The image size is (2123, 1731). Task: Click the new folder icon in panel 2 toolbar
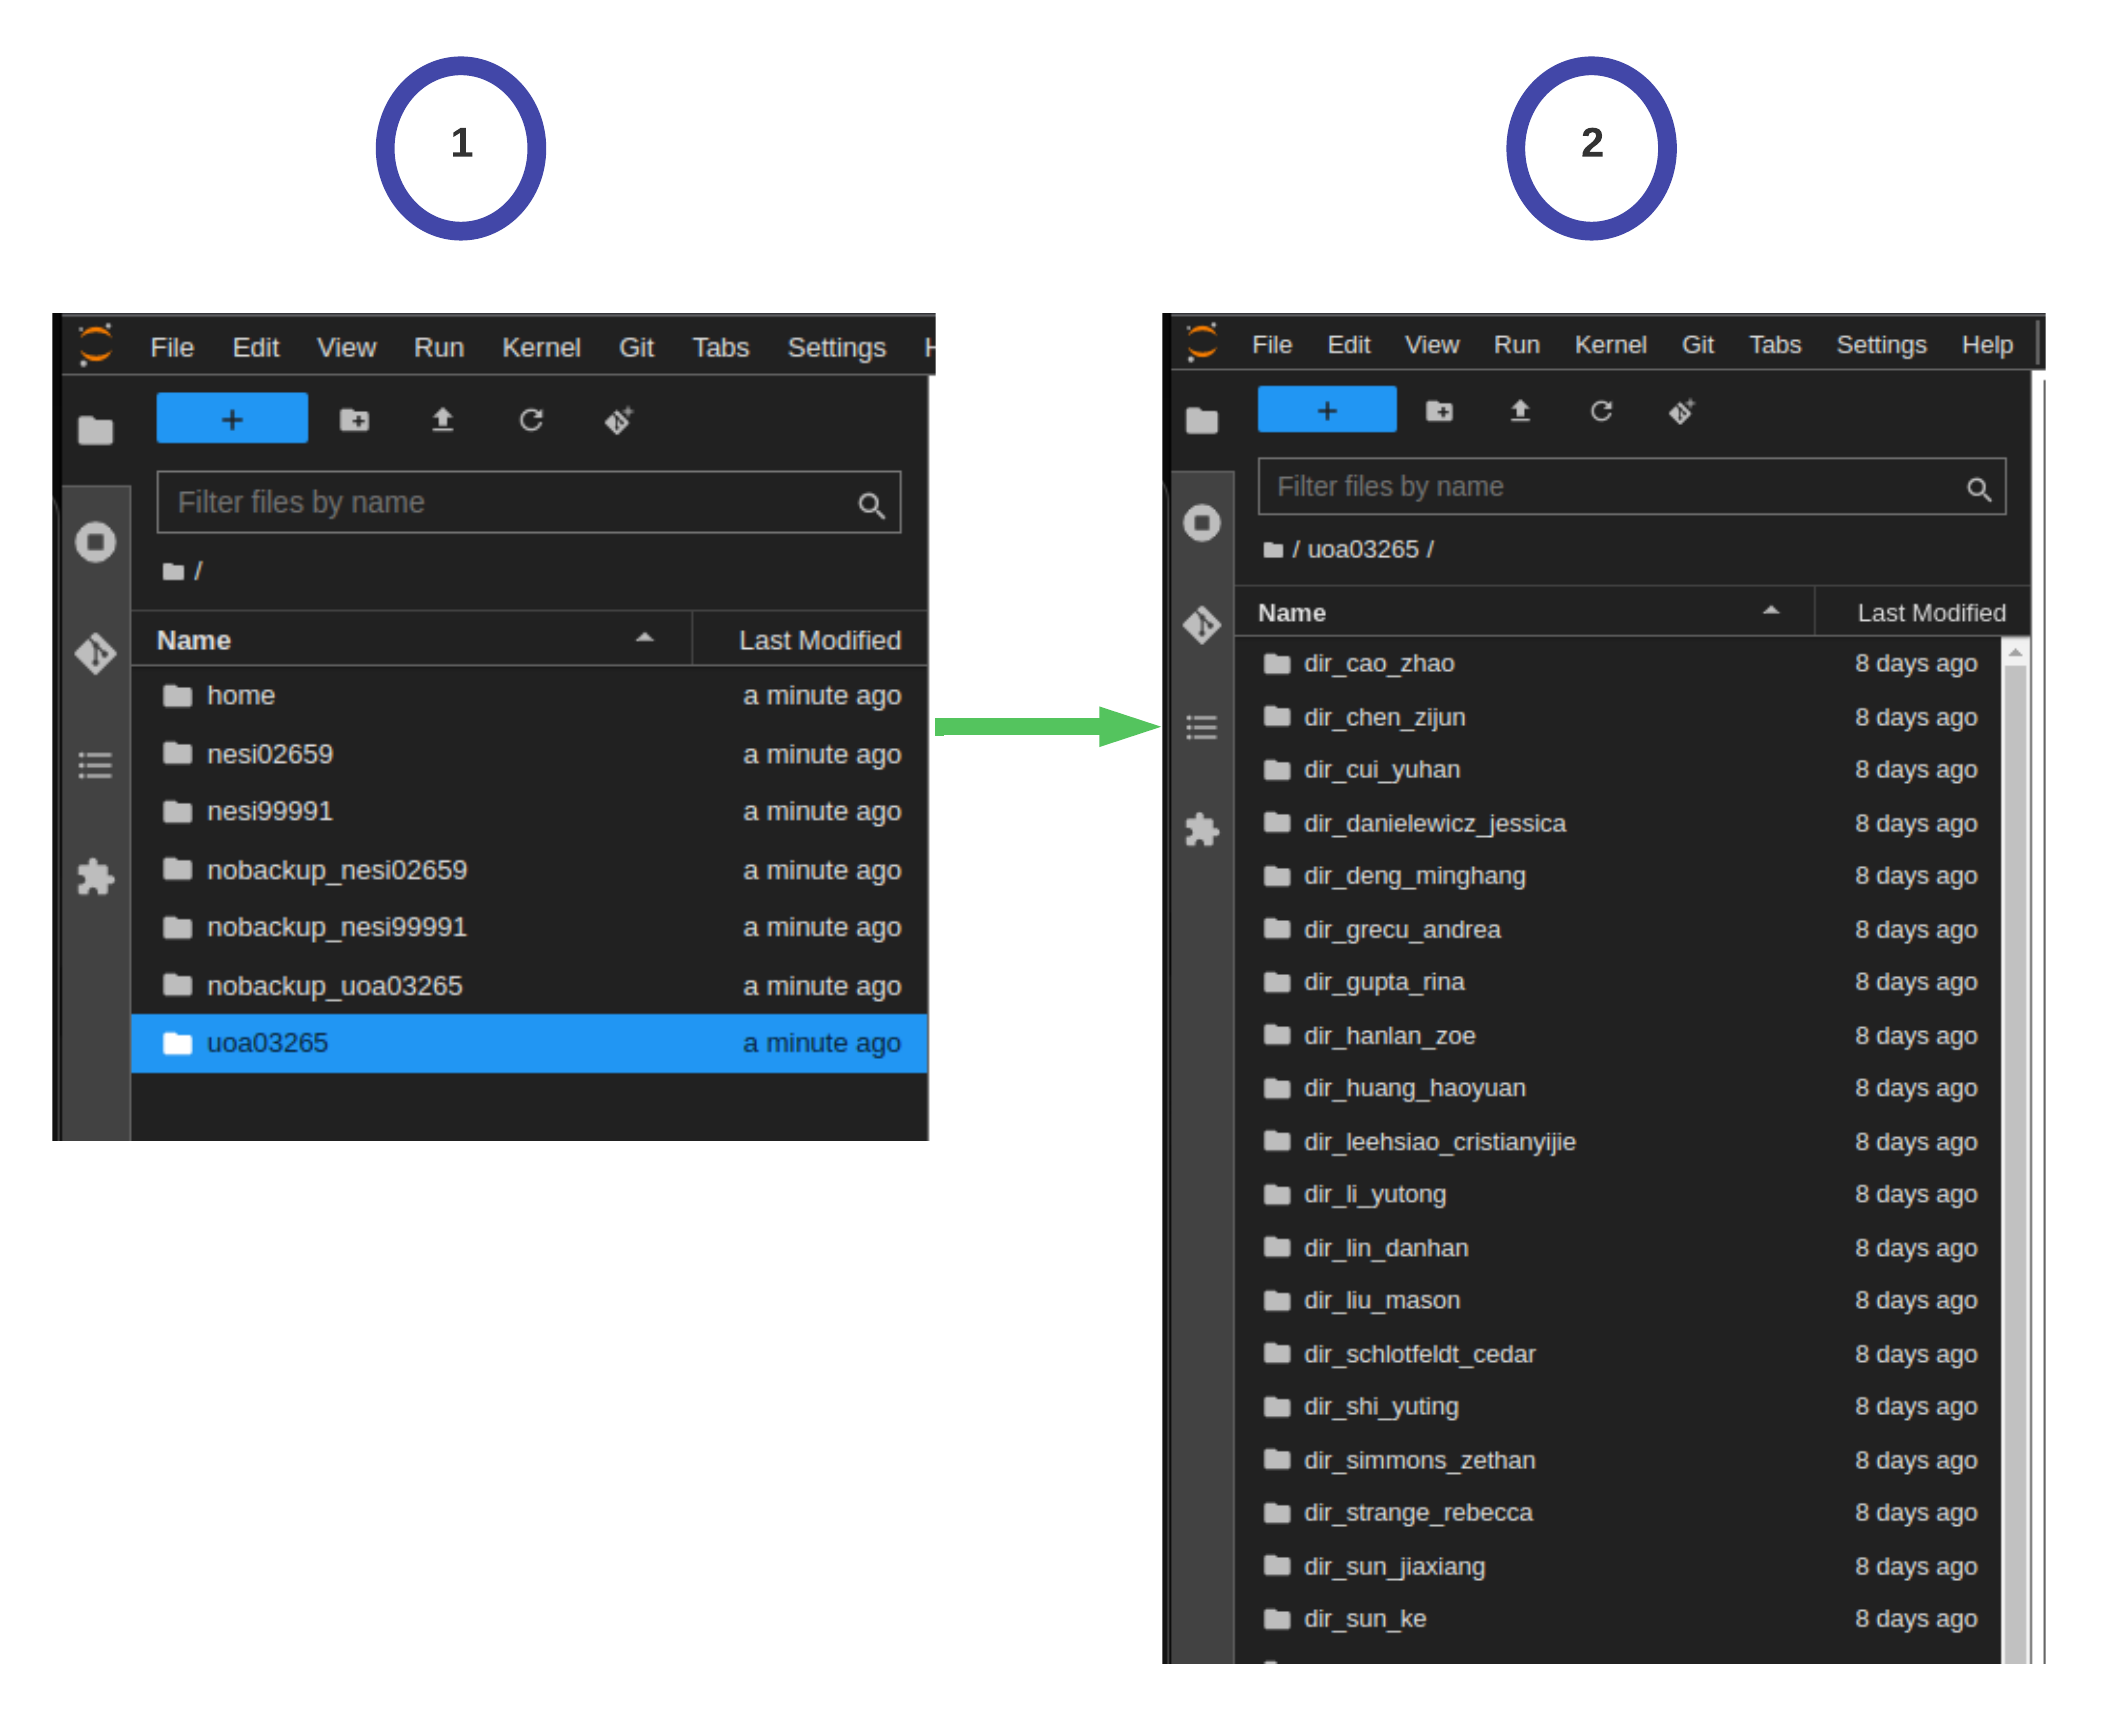point(1439,411)
